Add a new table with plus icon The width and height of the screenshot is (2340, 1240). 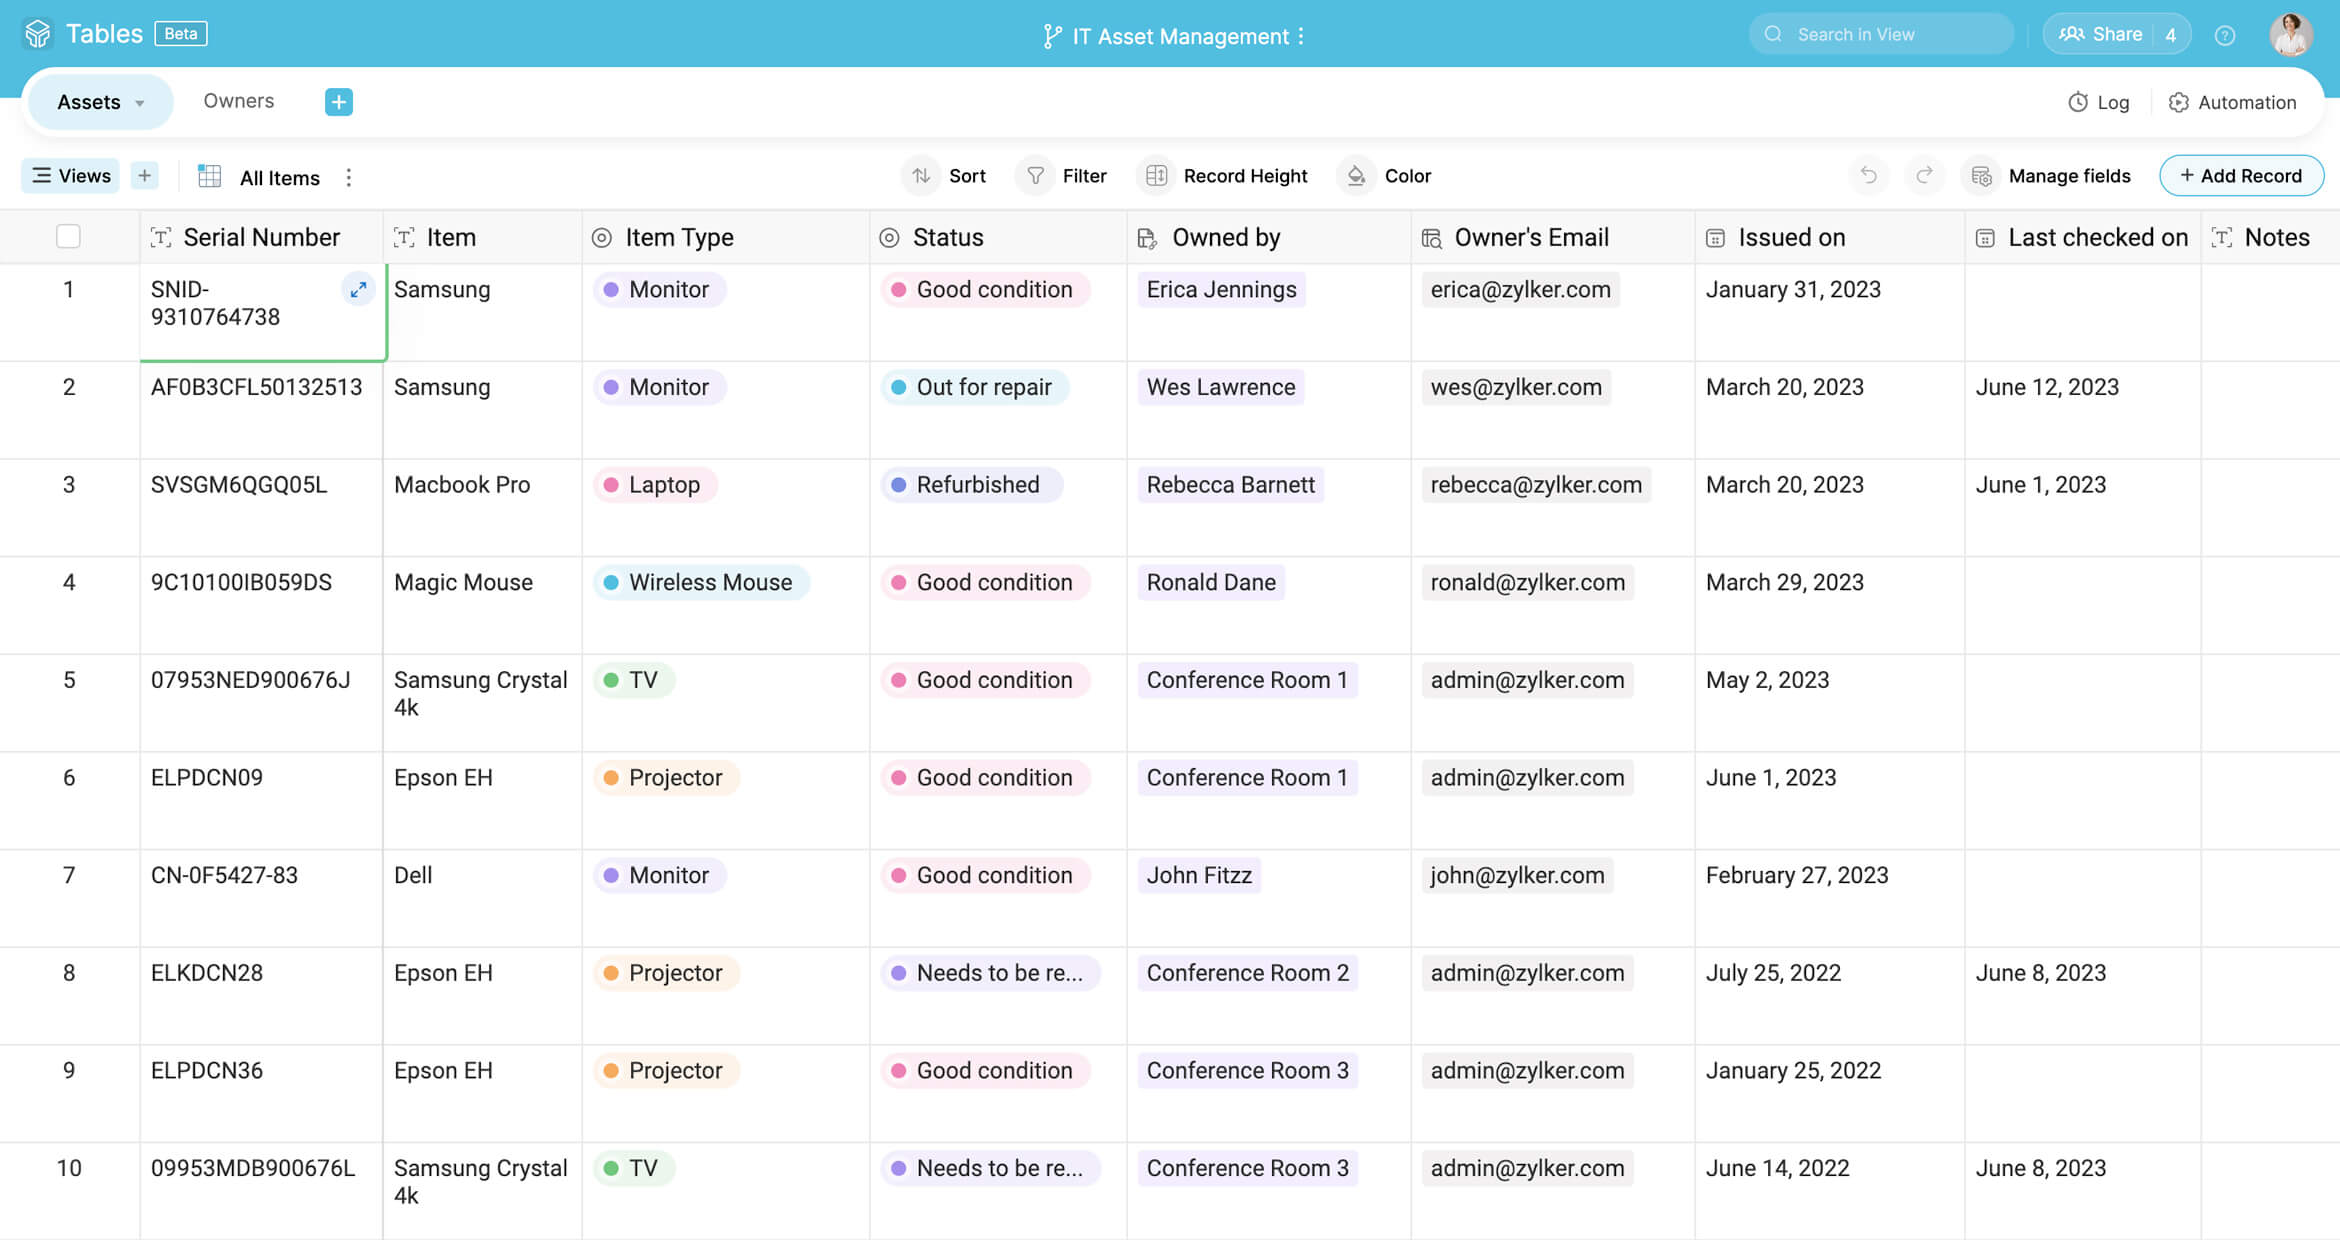point(338,102)
